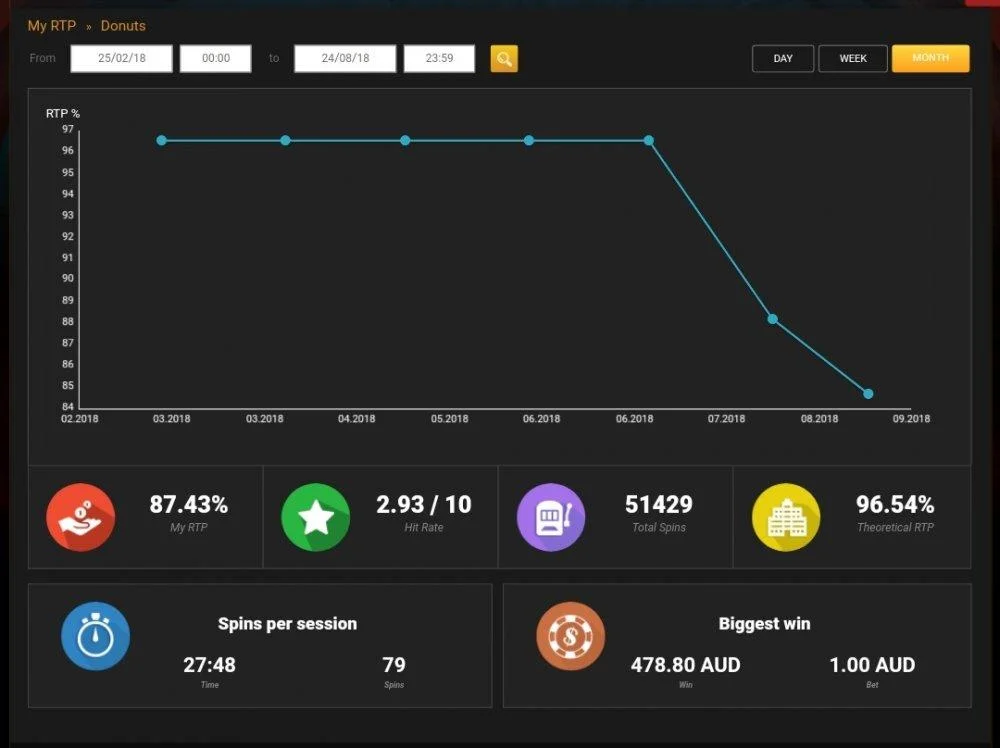Click the end time field 23:59
Viewport: 1000px width, 748px height.
[x=439, y=58]
